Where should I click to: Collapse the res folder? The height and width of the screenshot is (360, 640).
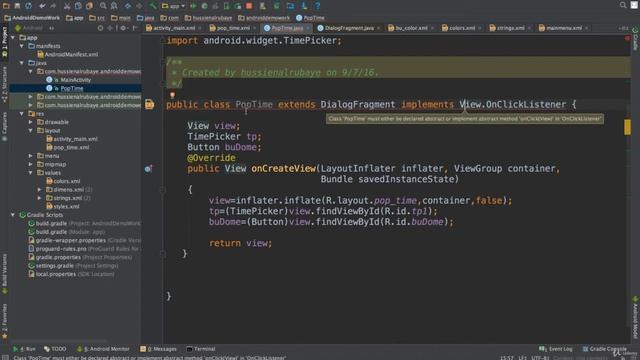click(x=22, y=113)
